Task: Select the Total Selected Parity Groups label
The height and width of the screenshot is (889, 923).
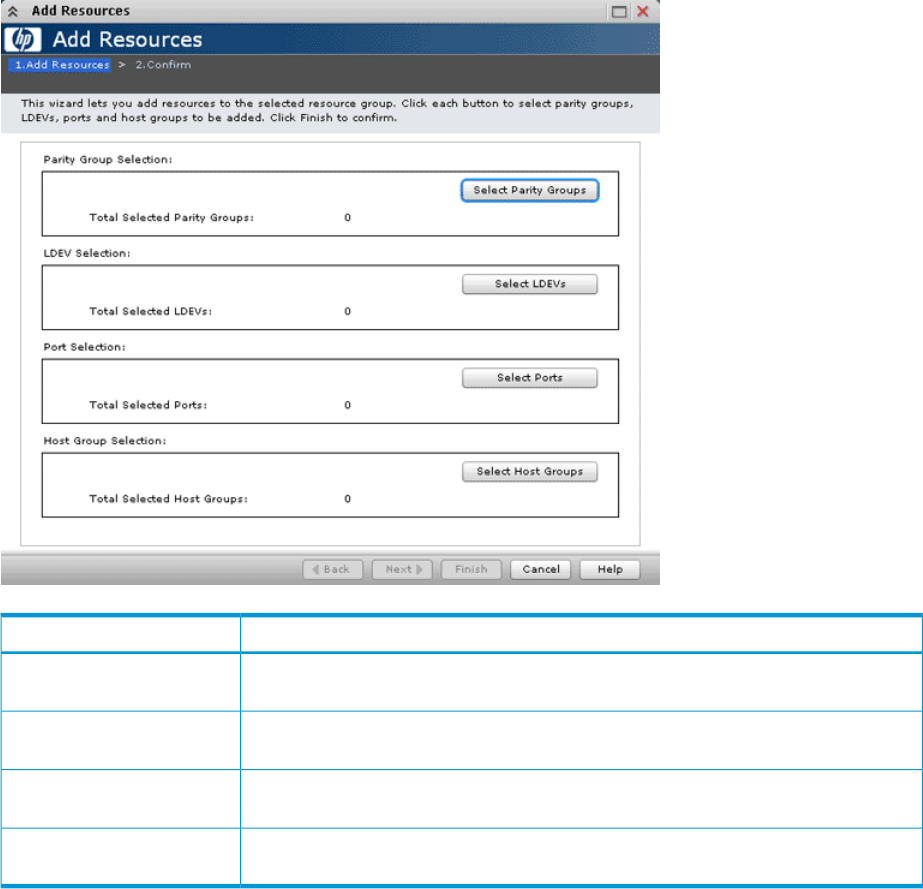Action: pos(171,217)
